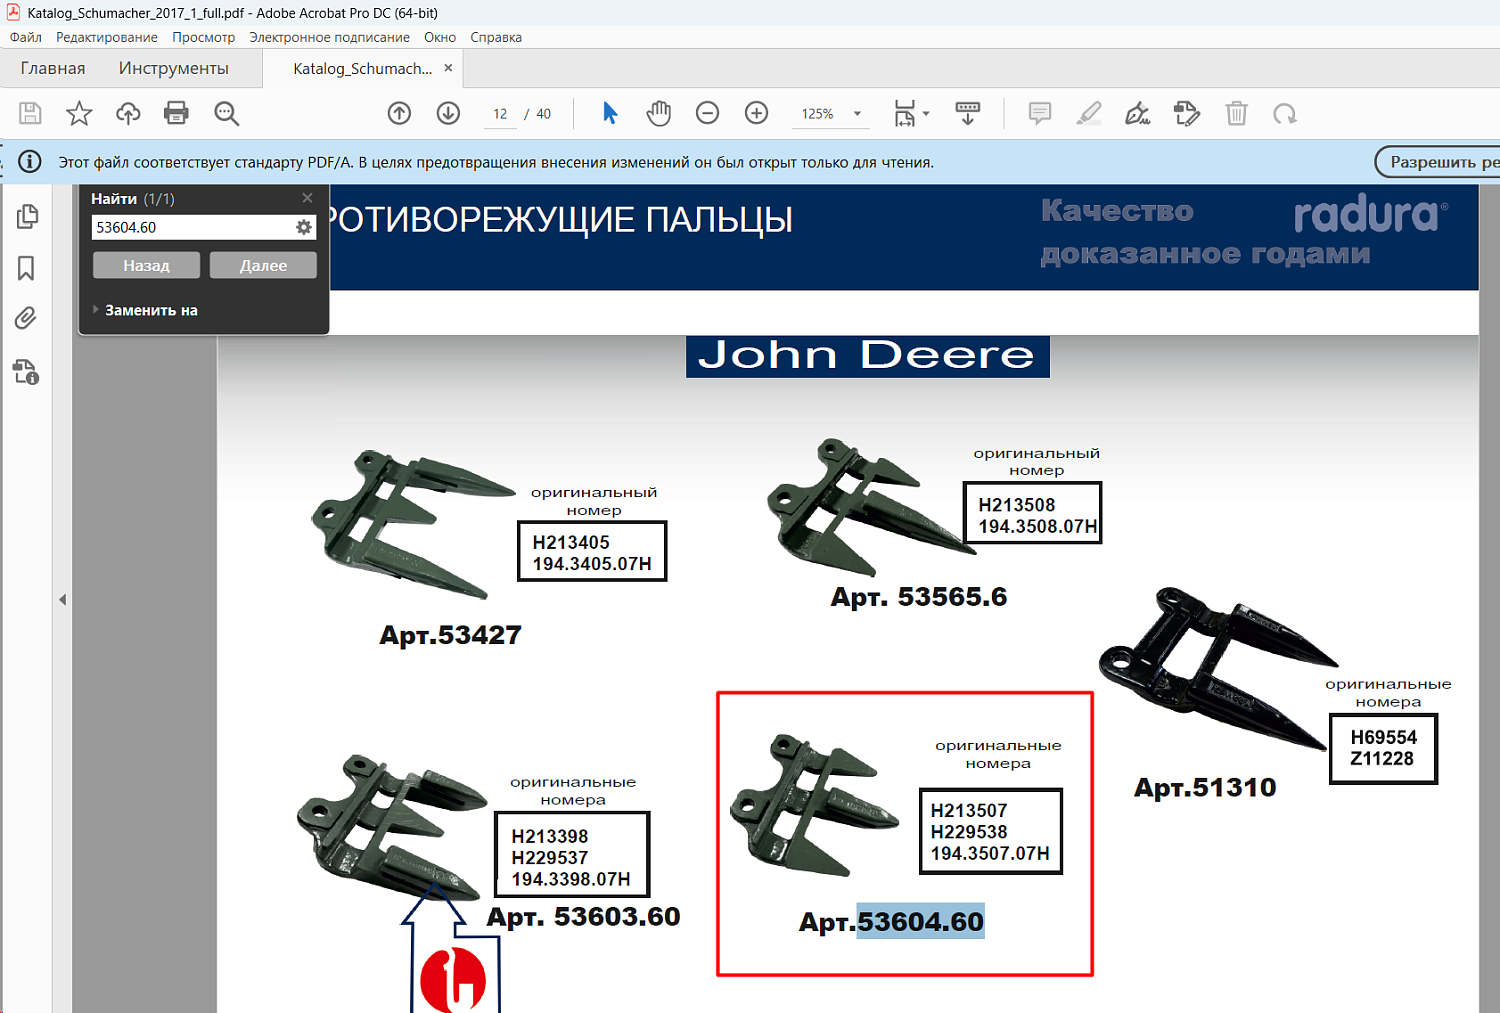Click the rotate icon in toolbar
1500x1013 pixels.
[x=1285, y=113]
